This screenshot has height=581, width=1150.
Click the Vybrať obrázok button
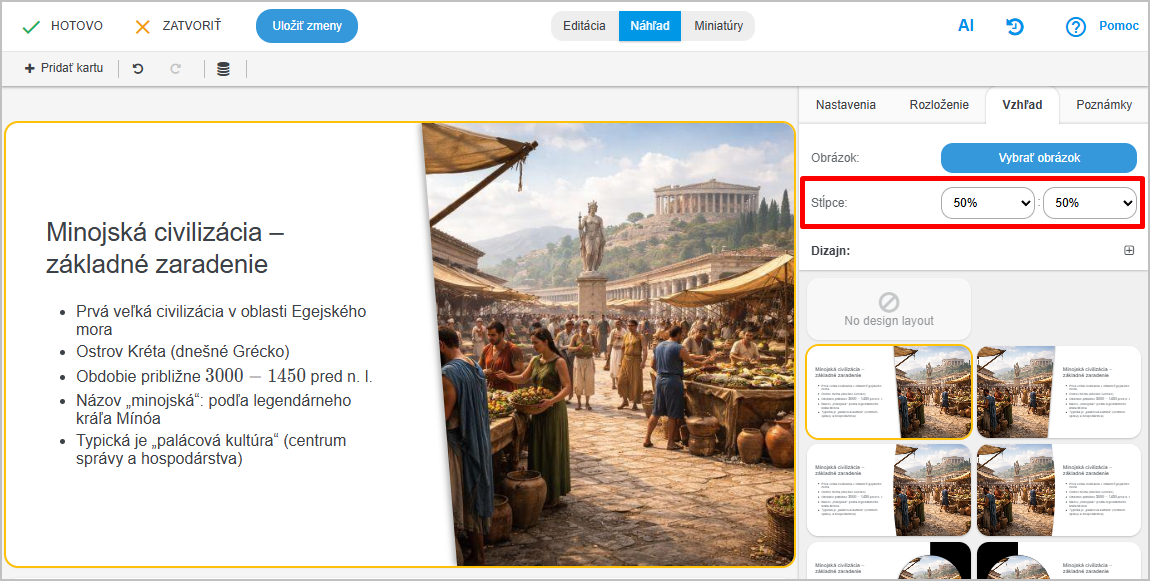click(x=1038, y=158)
